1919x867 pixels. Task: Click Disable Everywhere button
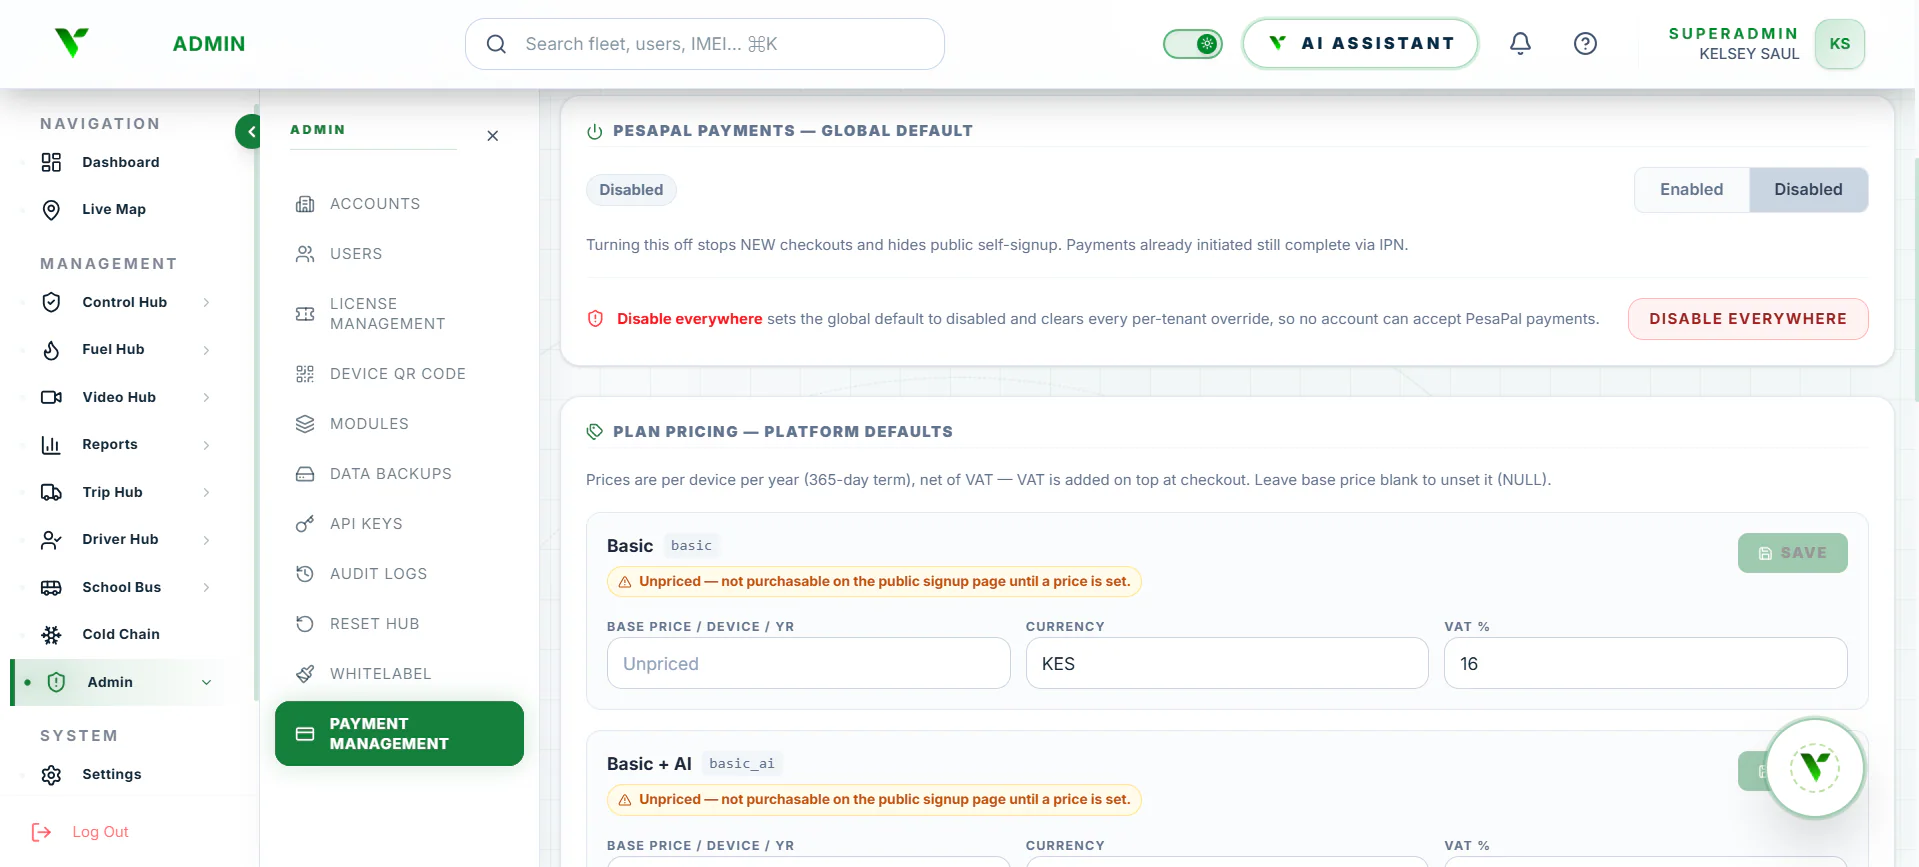(1747, 319)
